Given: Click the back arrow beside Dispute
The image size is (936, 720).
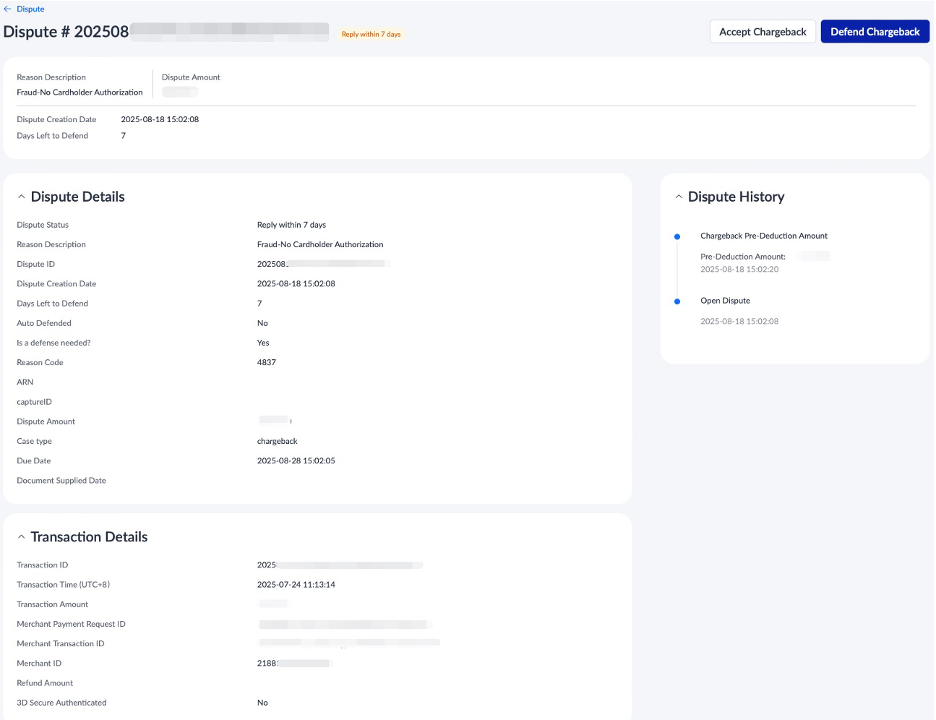Looking at the screenshot, I should click(x=8, y=9).
